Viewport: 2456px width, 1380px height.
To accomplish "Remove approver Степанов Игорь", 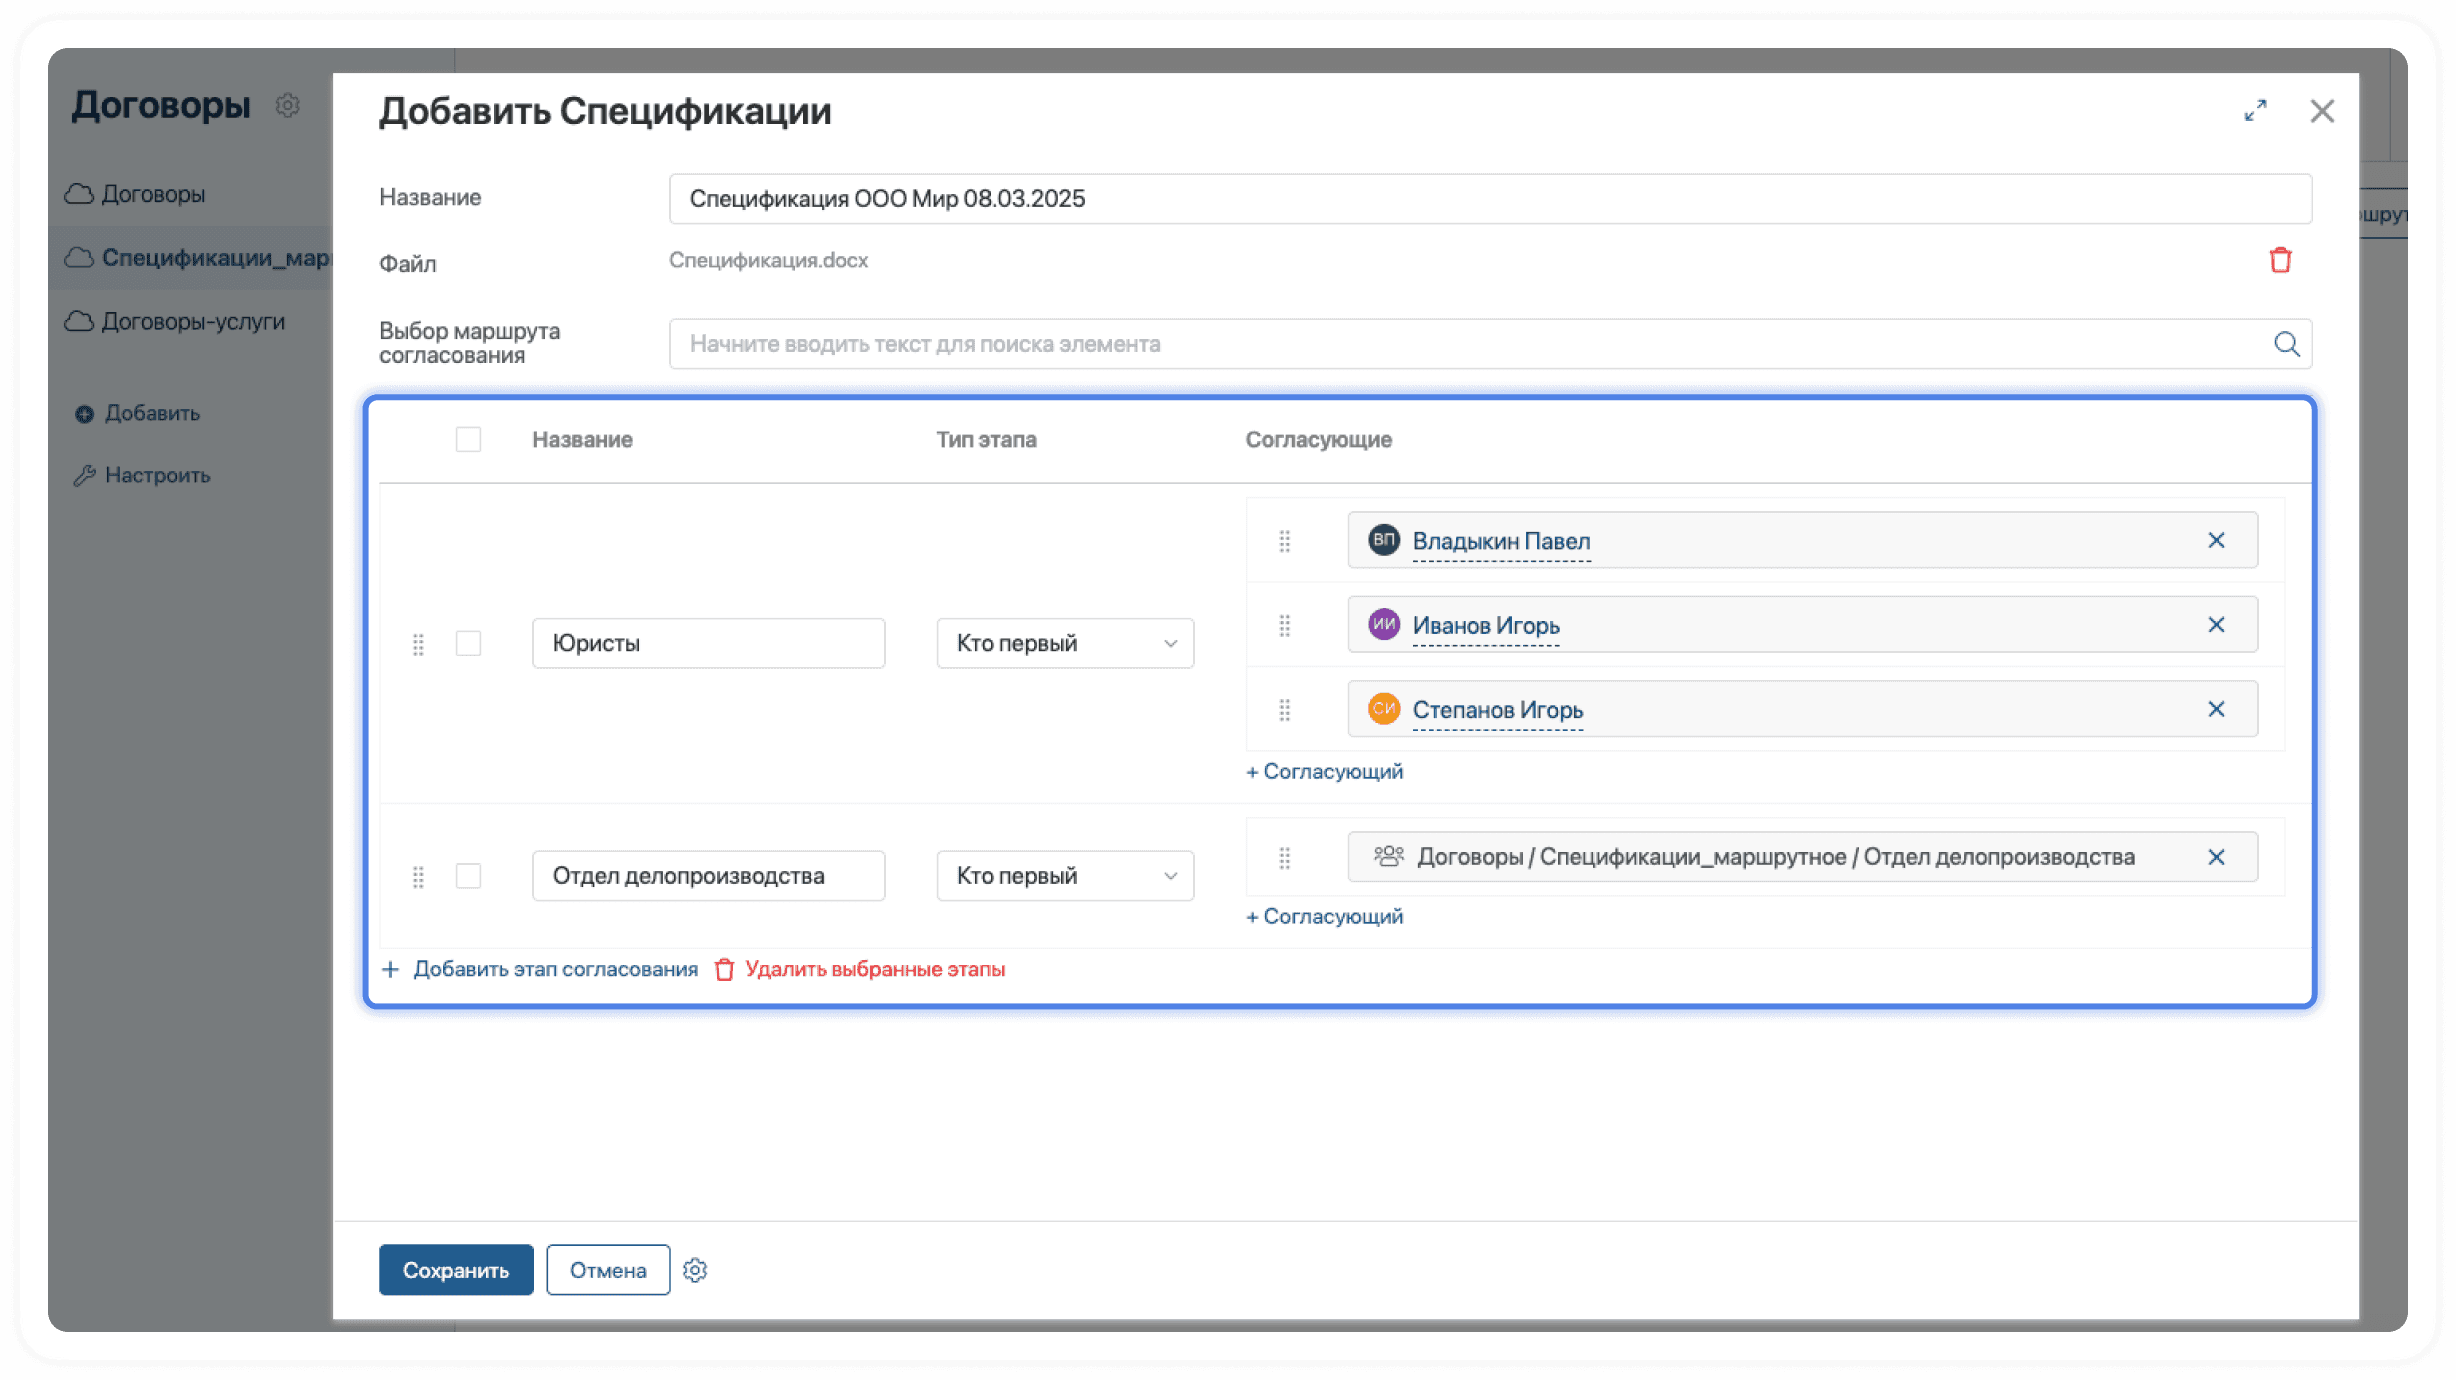I will pos(2216,709).
